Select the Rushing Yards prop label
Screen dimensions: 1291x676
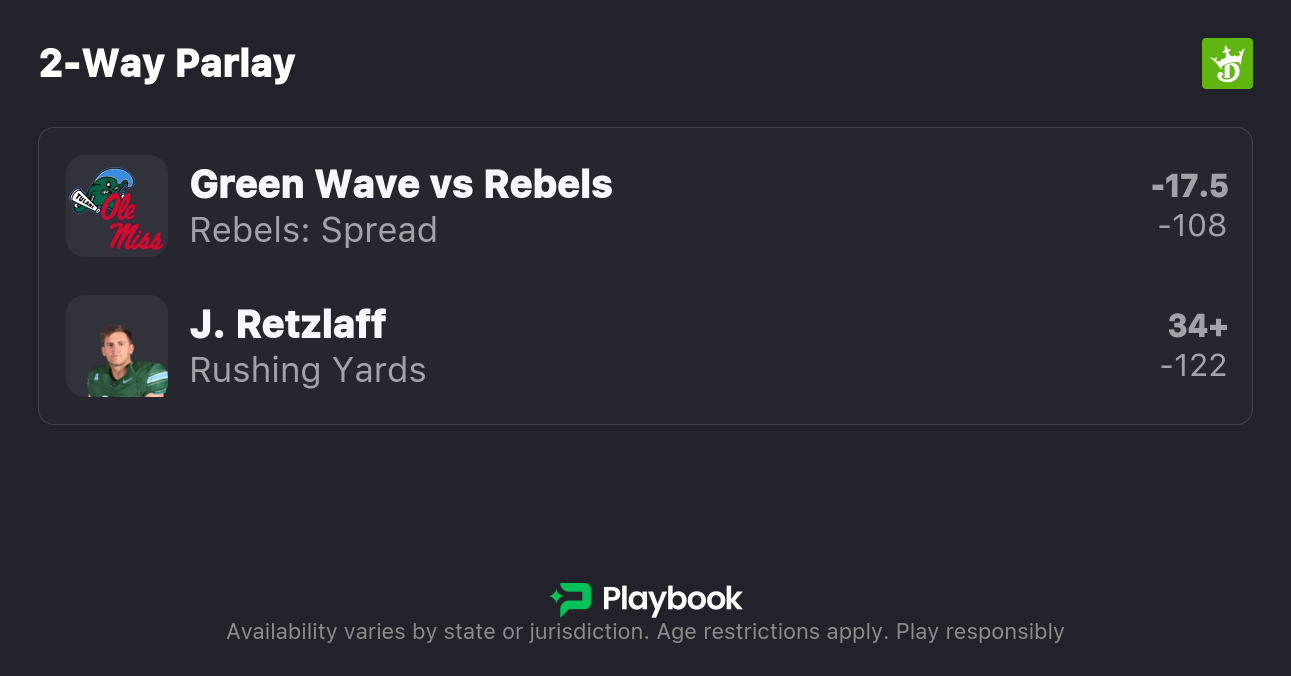pos(308,370)
